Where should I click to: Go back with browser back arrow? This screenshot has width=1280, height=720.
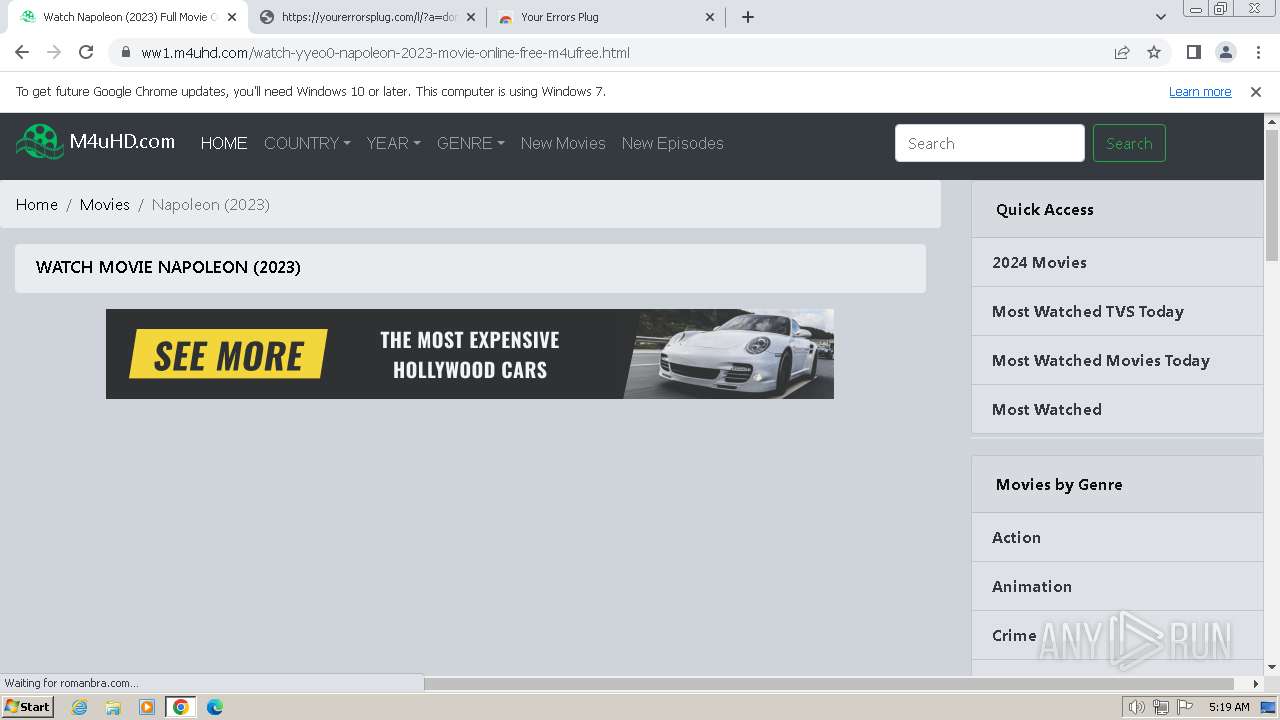22,52
